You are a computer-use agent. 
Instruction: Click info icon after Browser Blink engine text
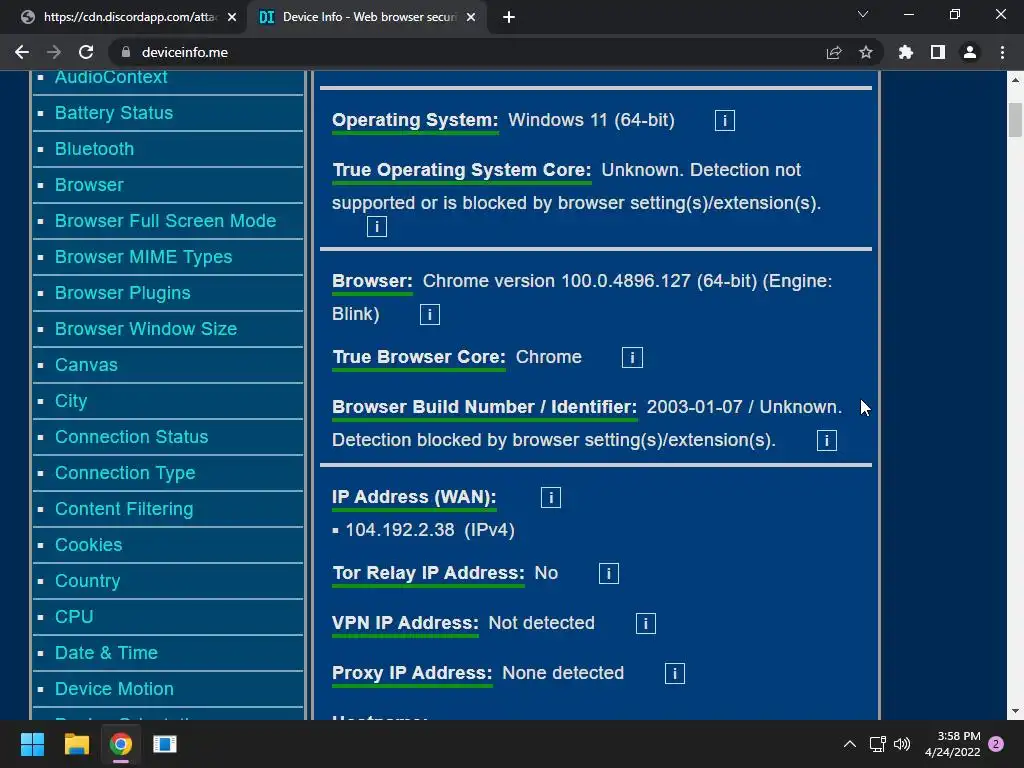429,314
